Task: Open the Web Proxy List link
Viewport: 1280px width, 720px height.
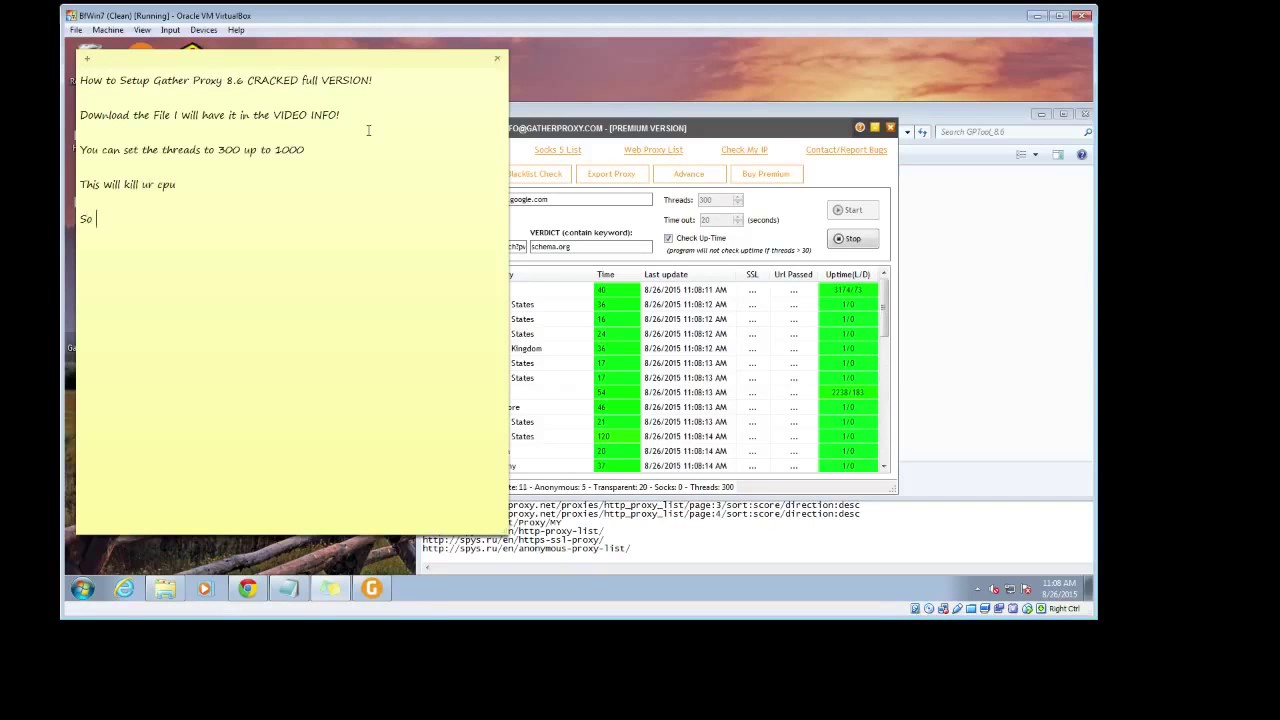Action: click(653, 150)
